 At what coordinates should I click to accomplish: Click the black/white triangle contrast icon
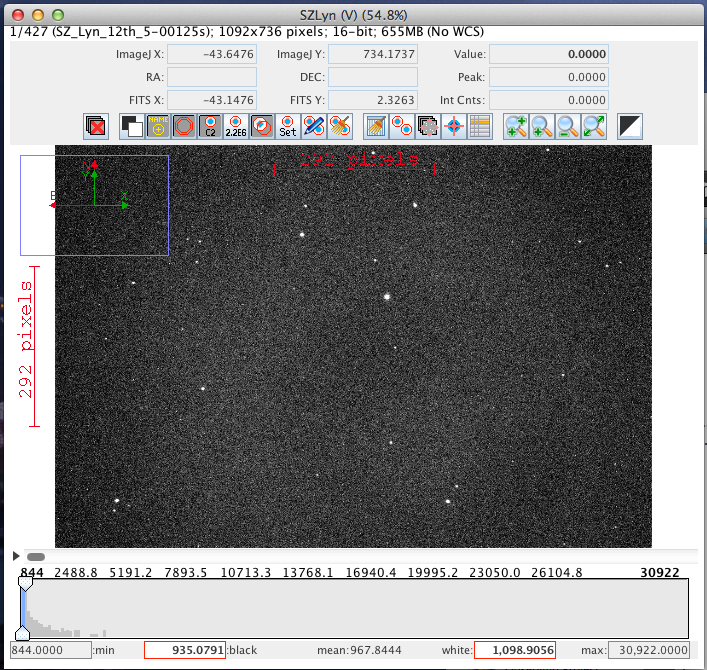(630, 126)
